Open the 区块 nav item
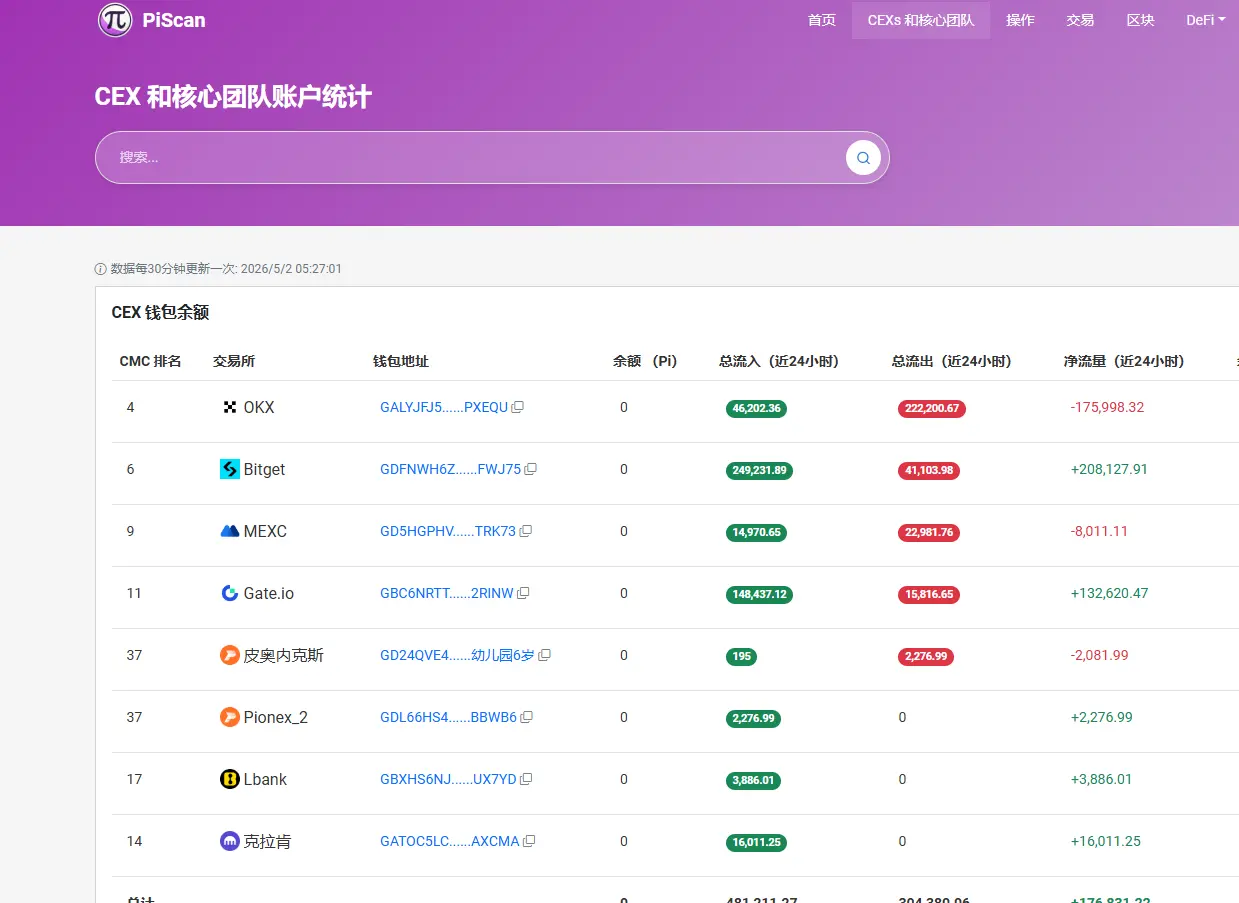The height and width of the screenshot is (903, 1239). 1140,20
